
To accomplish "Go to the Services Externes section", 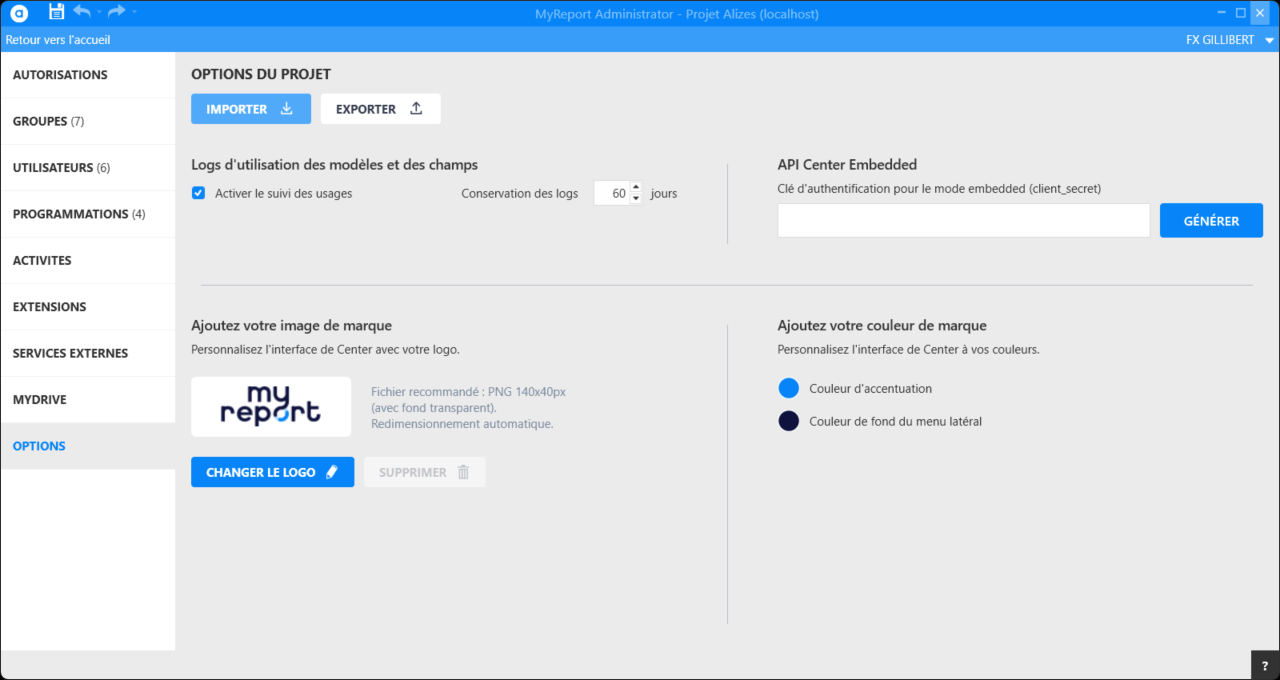I will [70, 353].
